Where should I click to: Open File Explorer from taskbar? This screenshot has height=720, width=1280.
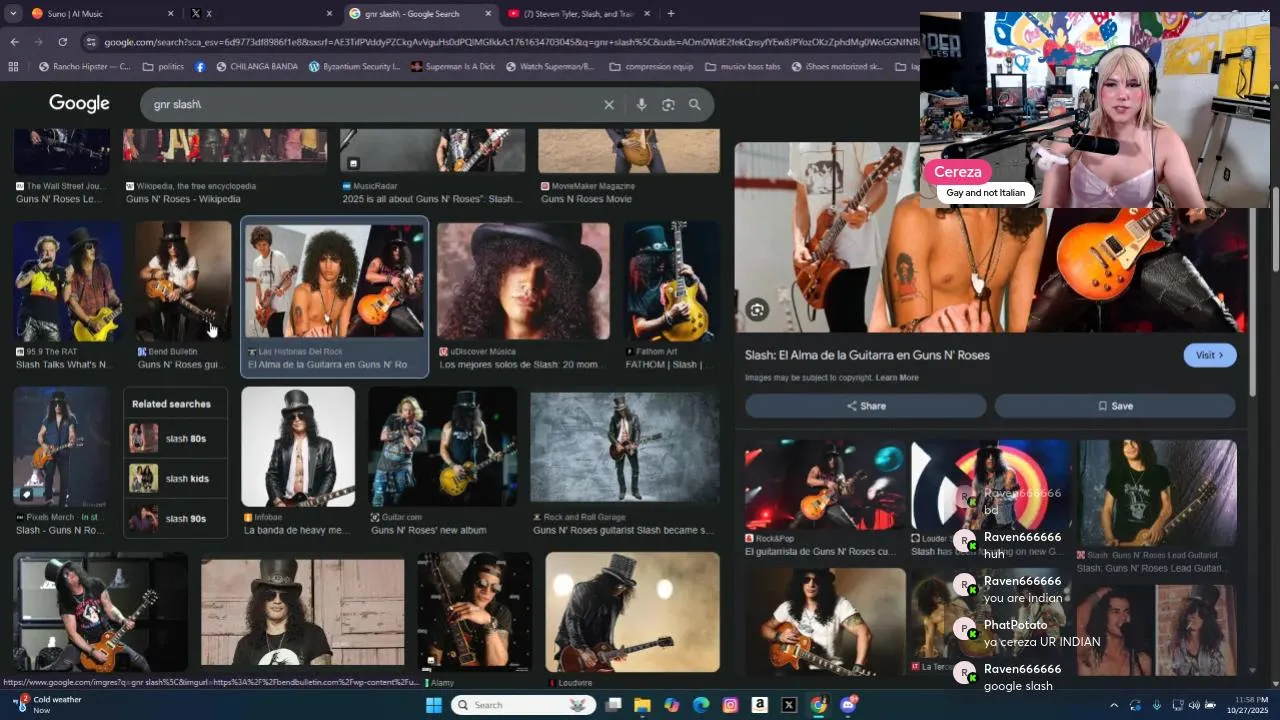point(642,705)
